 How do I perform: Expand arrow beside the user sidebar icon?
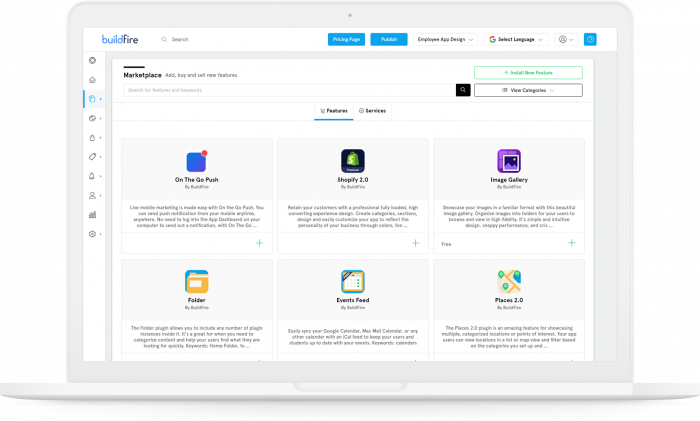101,196
